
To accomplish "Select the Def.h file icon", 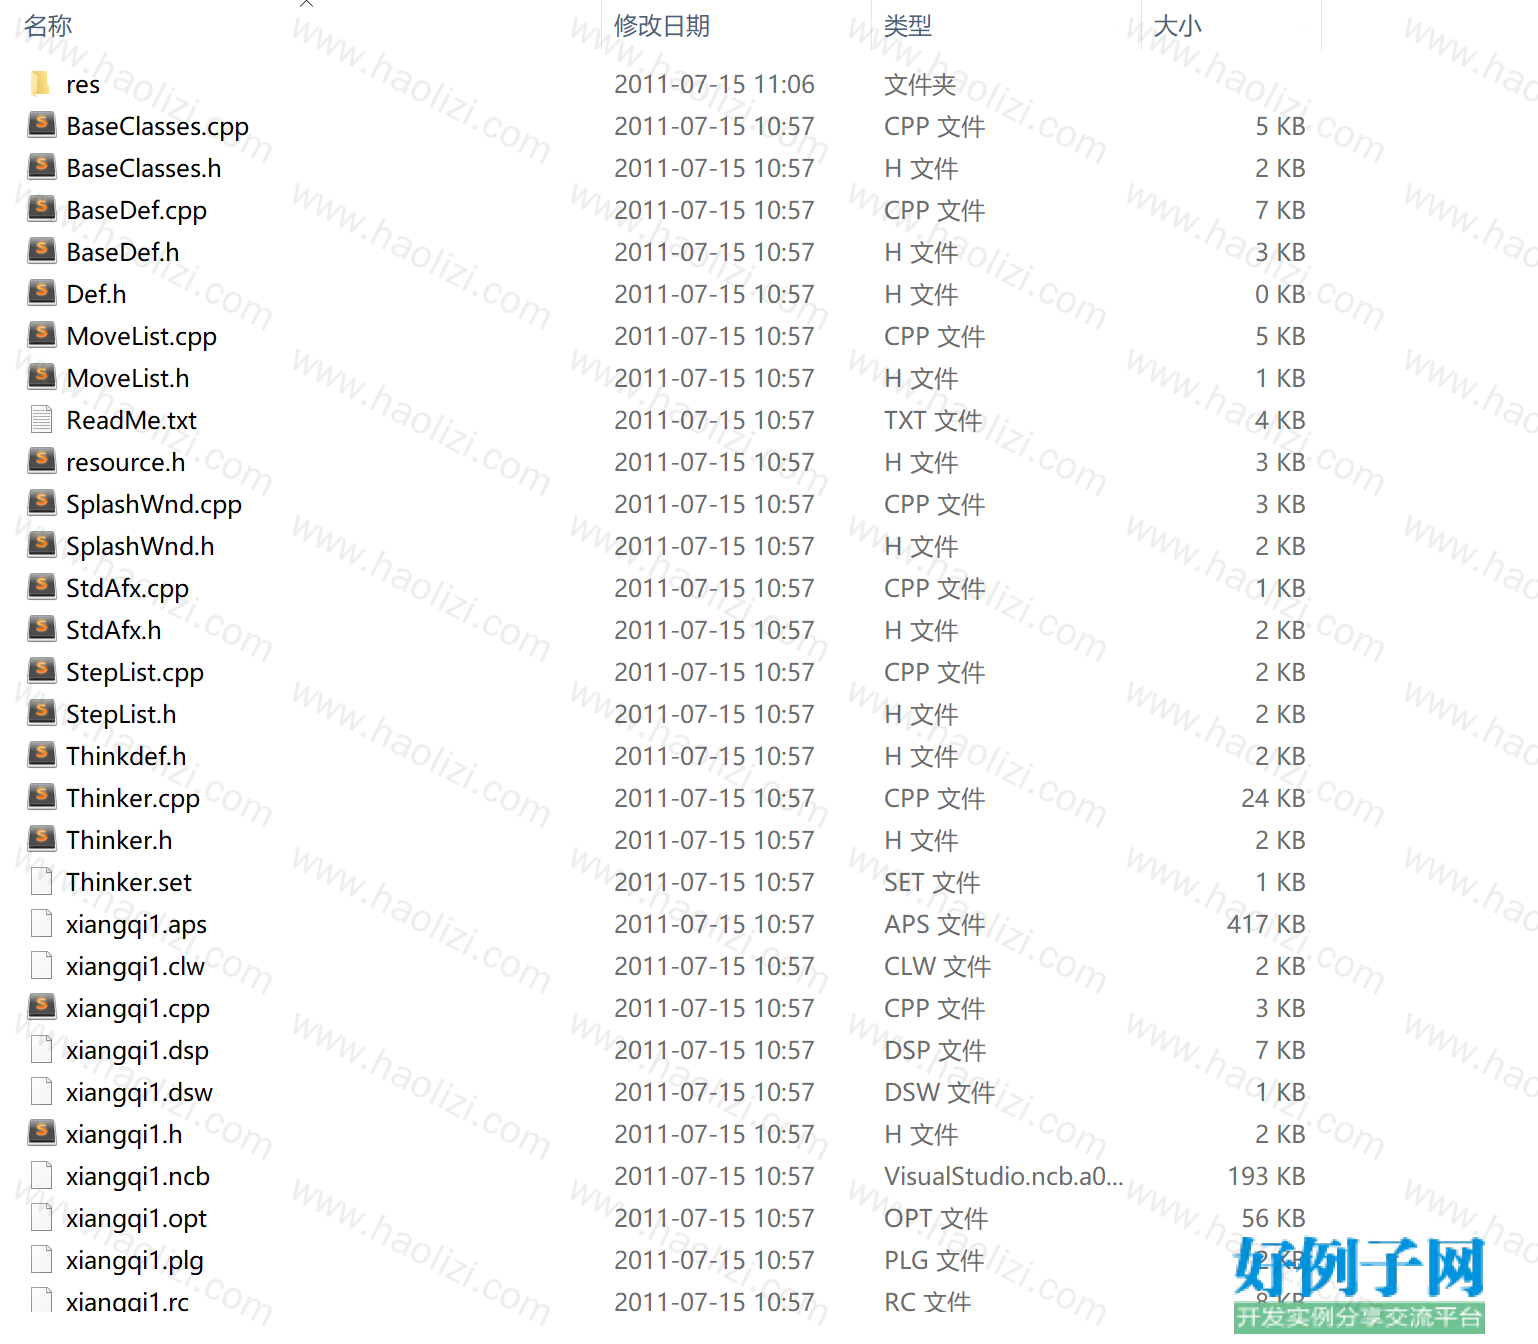I will [42, 293].
